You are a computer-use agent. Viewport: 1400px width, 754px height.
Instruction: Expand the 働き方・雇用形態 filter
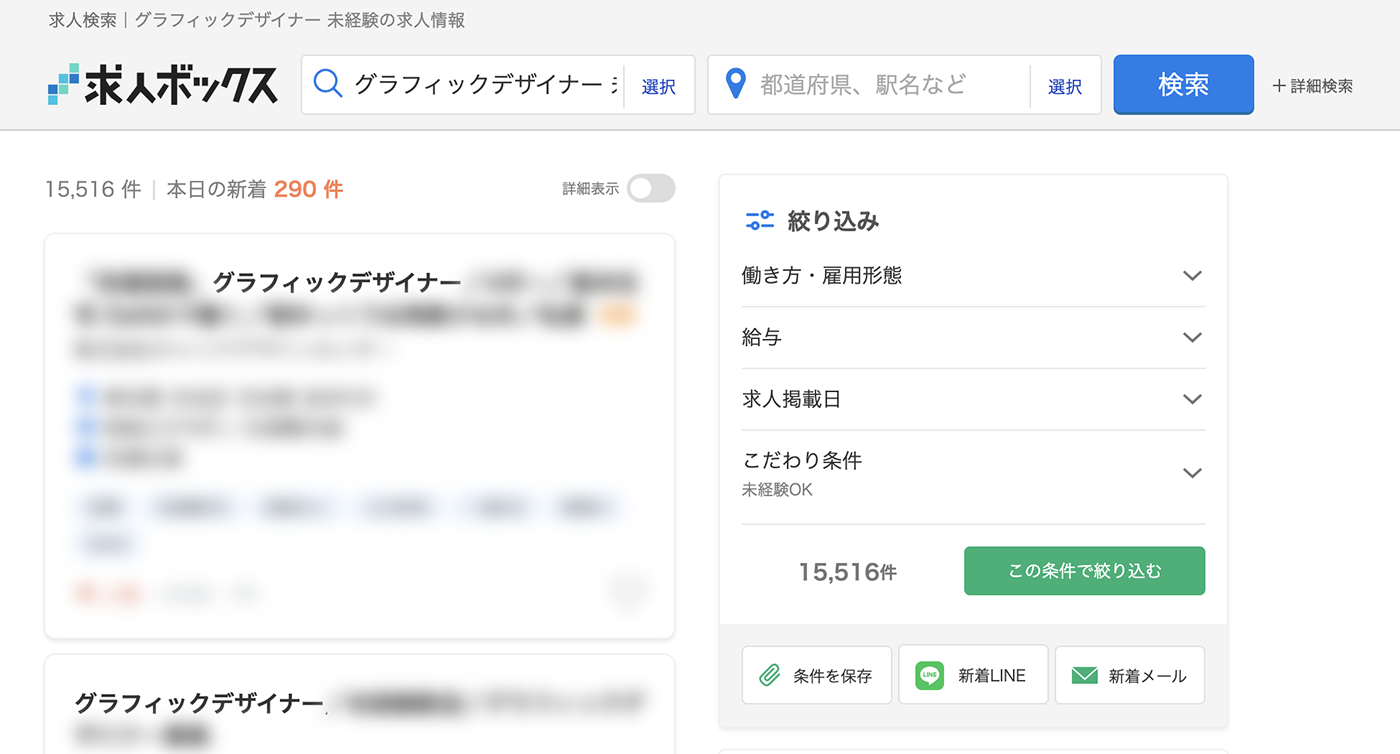[x=973, y=276]
